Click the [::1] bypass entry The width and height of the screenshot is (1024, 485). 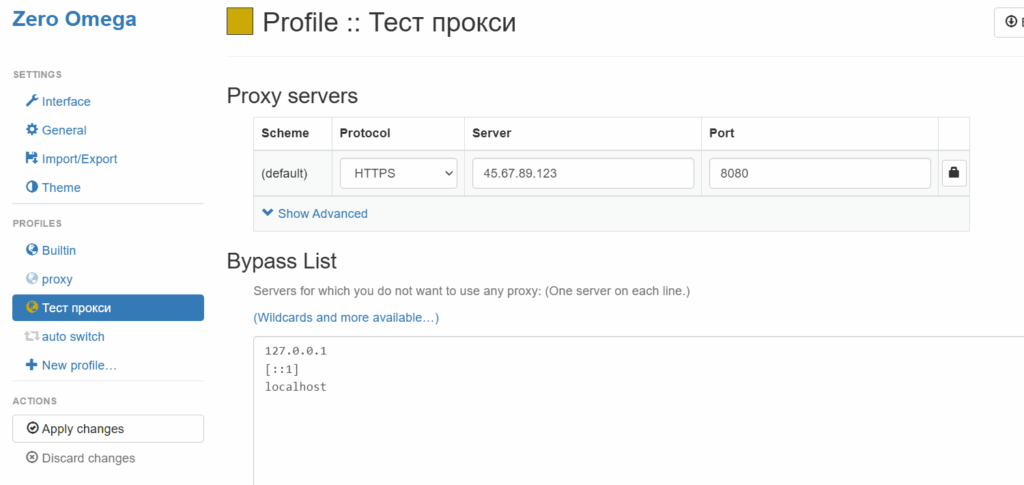pyautogui.click(x=281, y=369)
